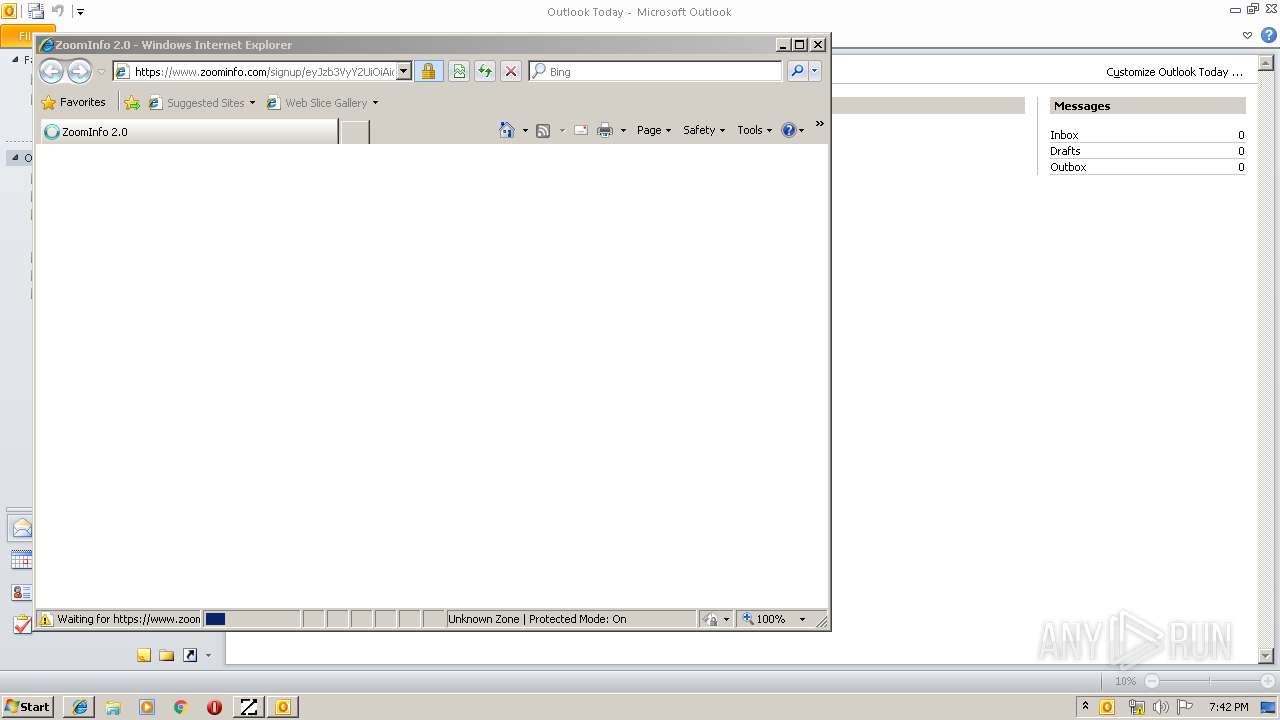Click the volume speaker tray icon
Viewport: 1280px width, 720px height.
click(1160, 707)
